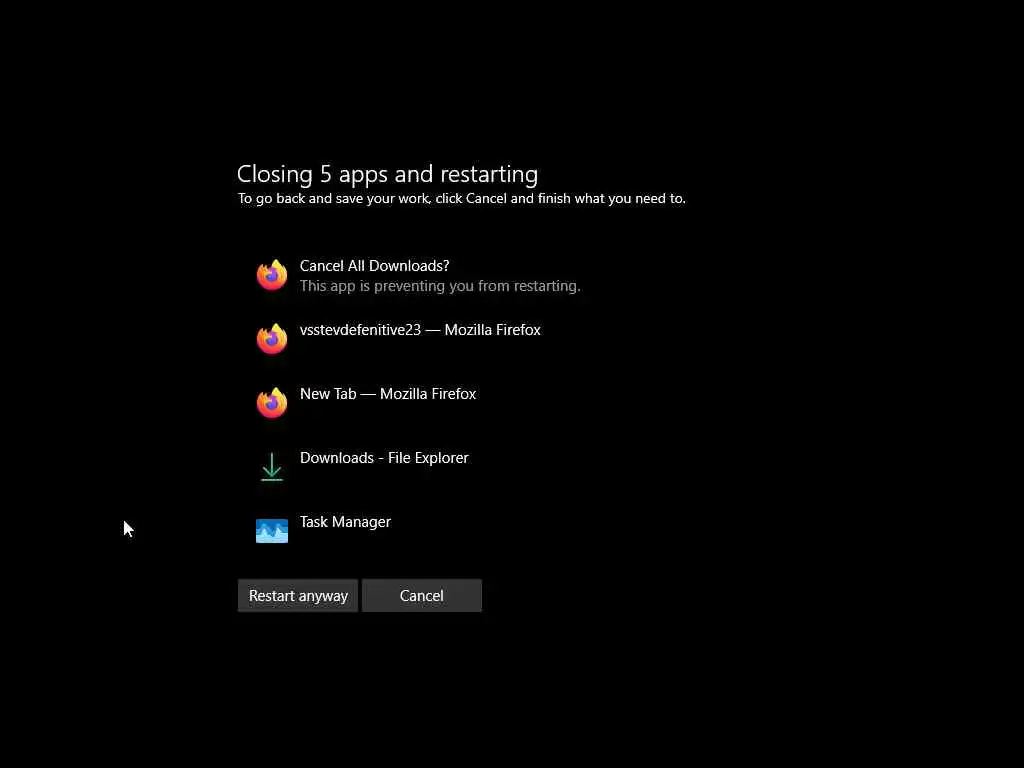
Task: Click the Restart anyway button
Action: tap(298, 596)
